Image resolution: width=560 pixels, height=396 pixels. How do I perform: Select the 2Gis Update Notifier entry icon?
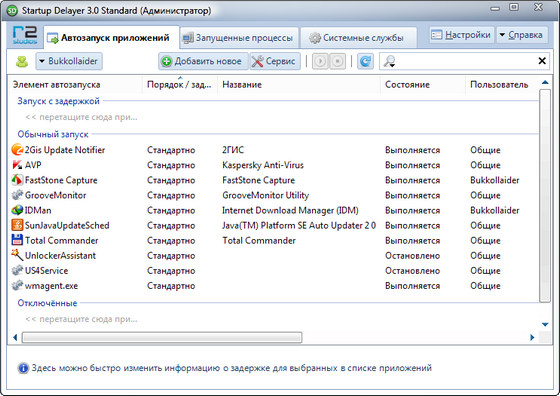(x=17, y=150)
